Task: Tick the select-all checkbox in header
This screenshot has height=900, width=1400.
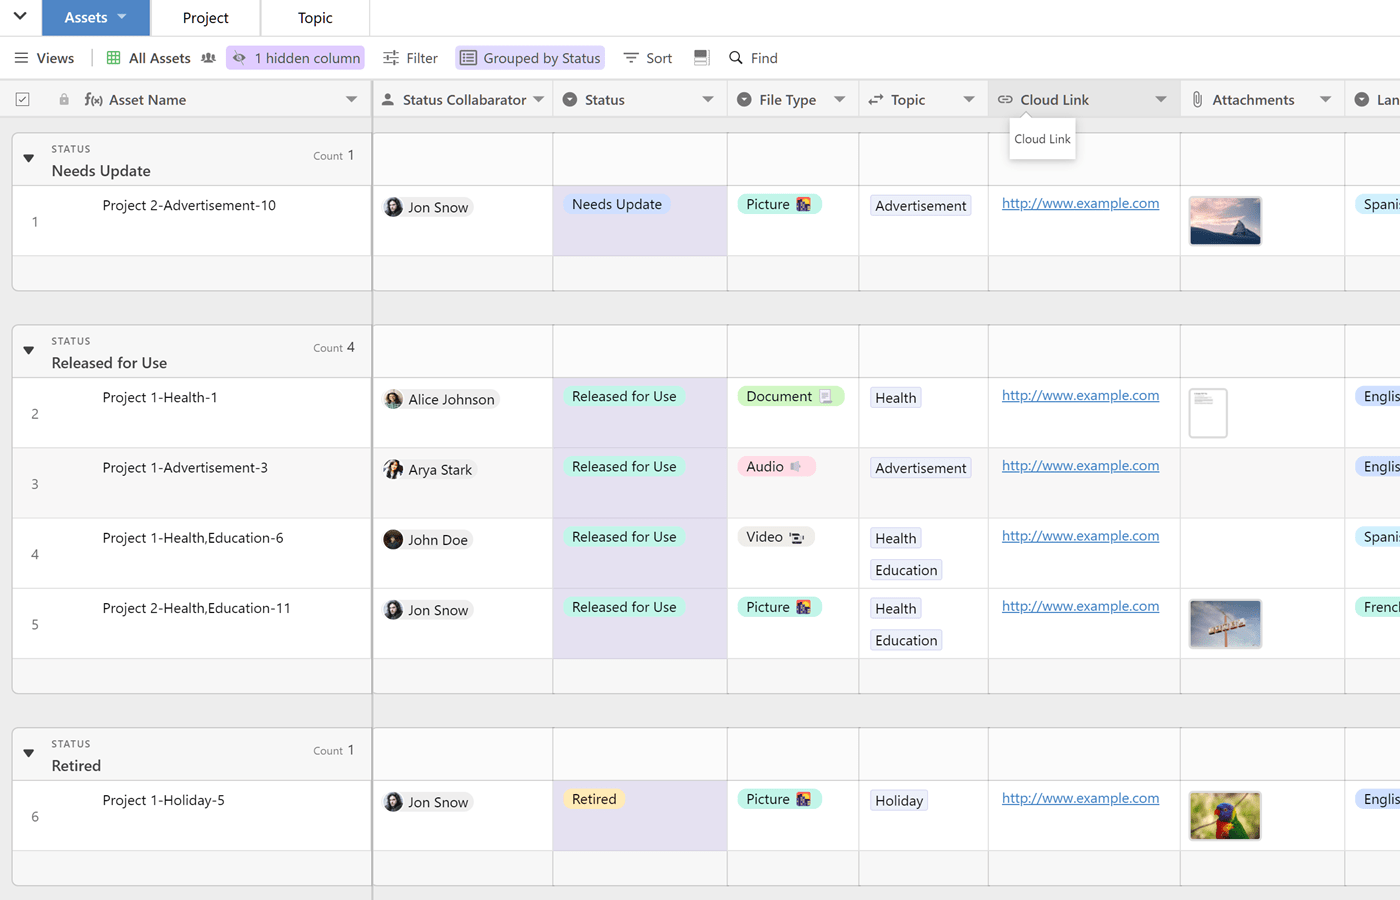Action: click(x=23, y=100)
